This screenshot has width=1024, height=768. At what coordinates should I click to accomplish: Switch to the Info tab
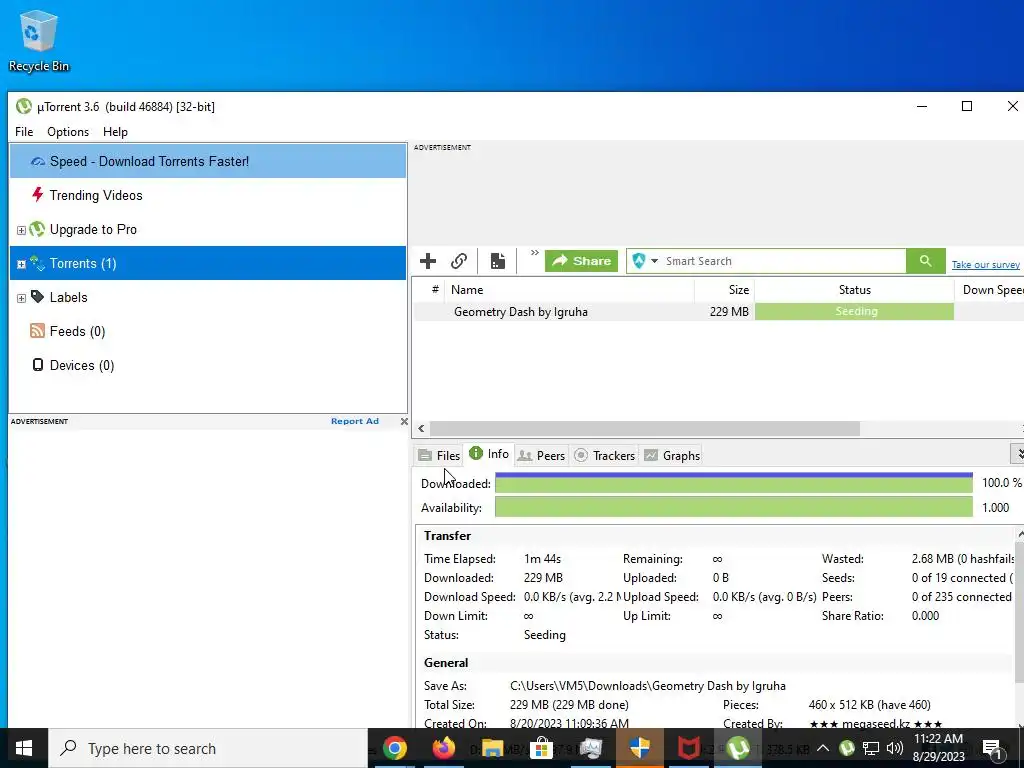(488, 454)
